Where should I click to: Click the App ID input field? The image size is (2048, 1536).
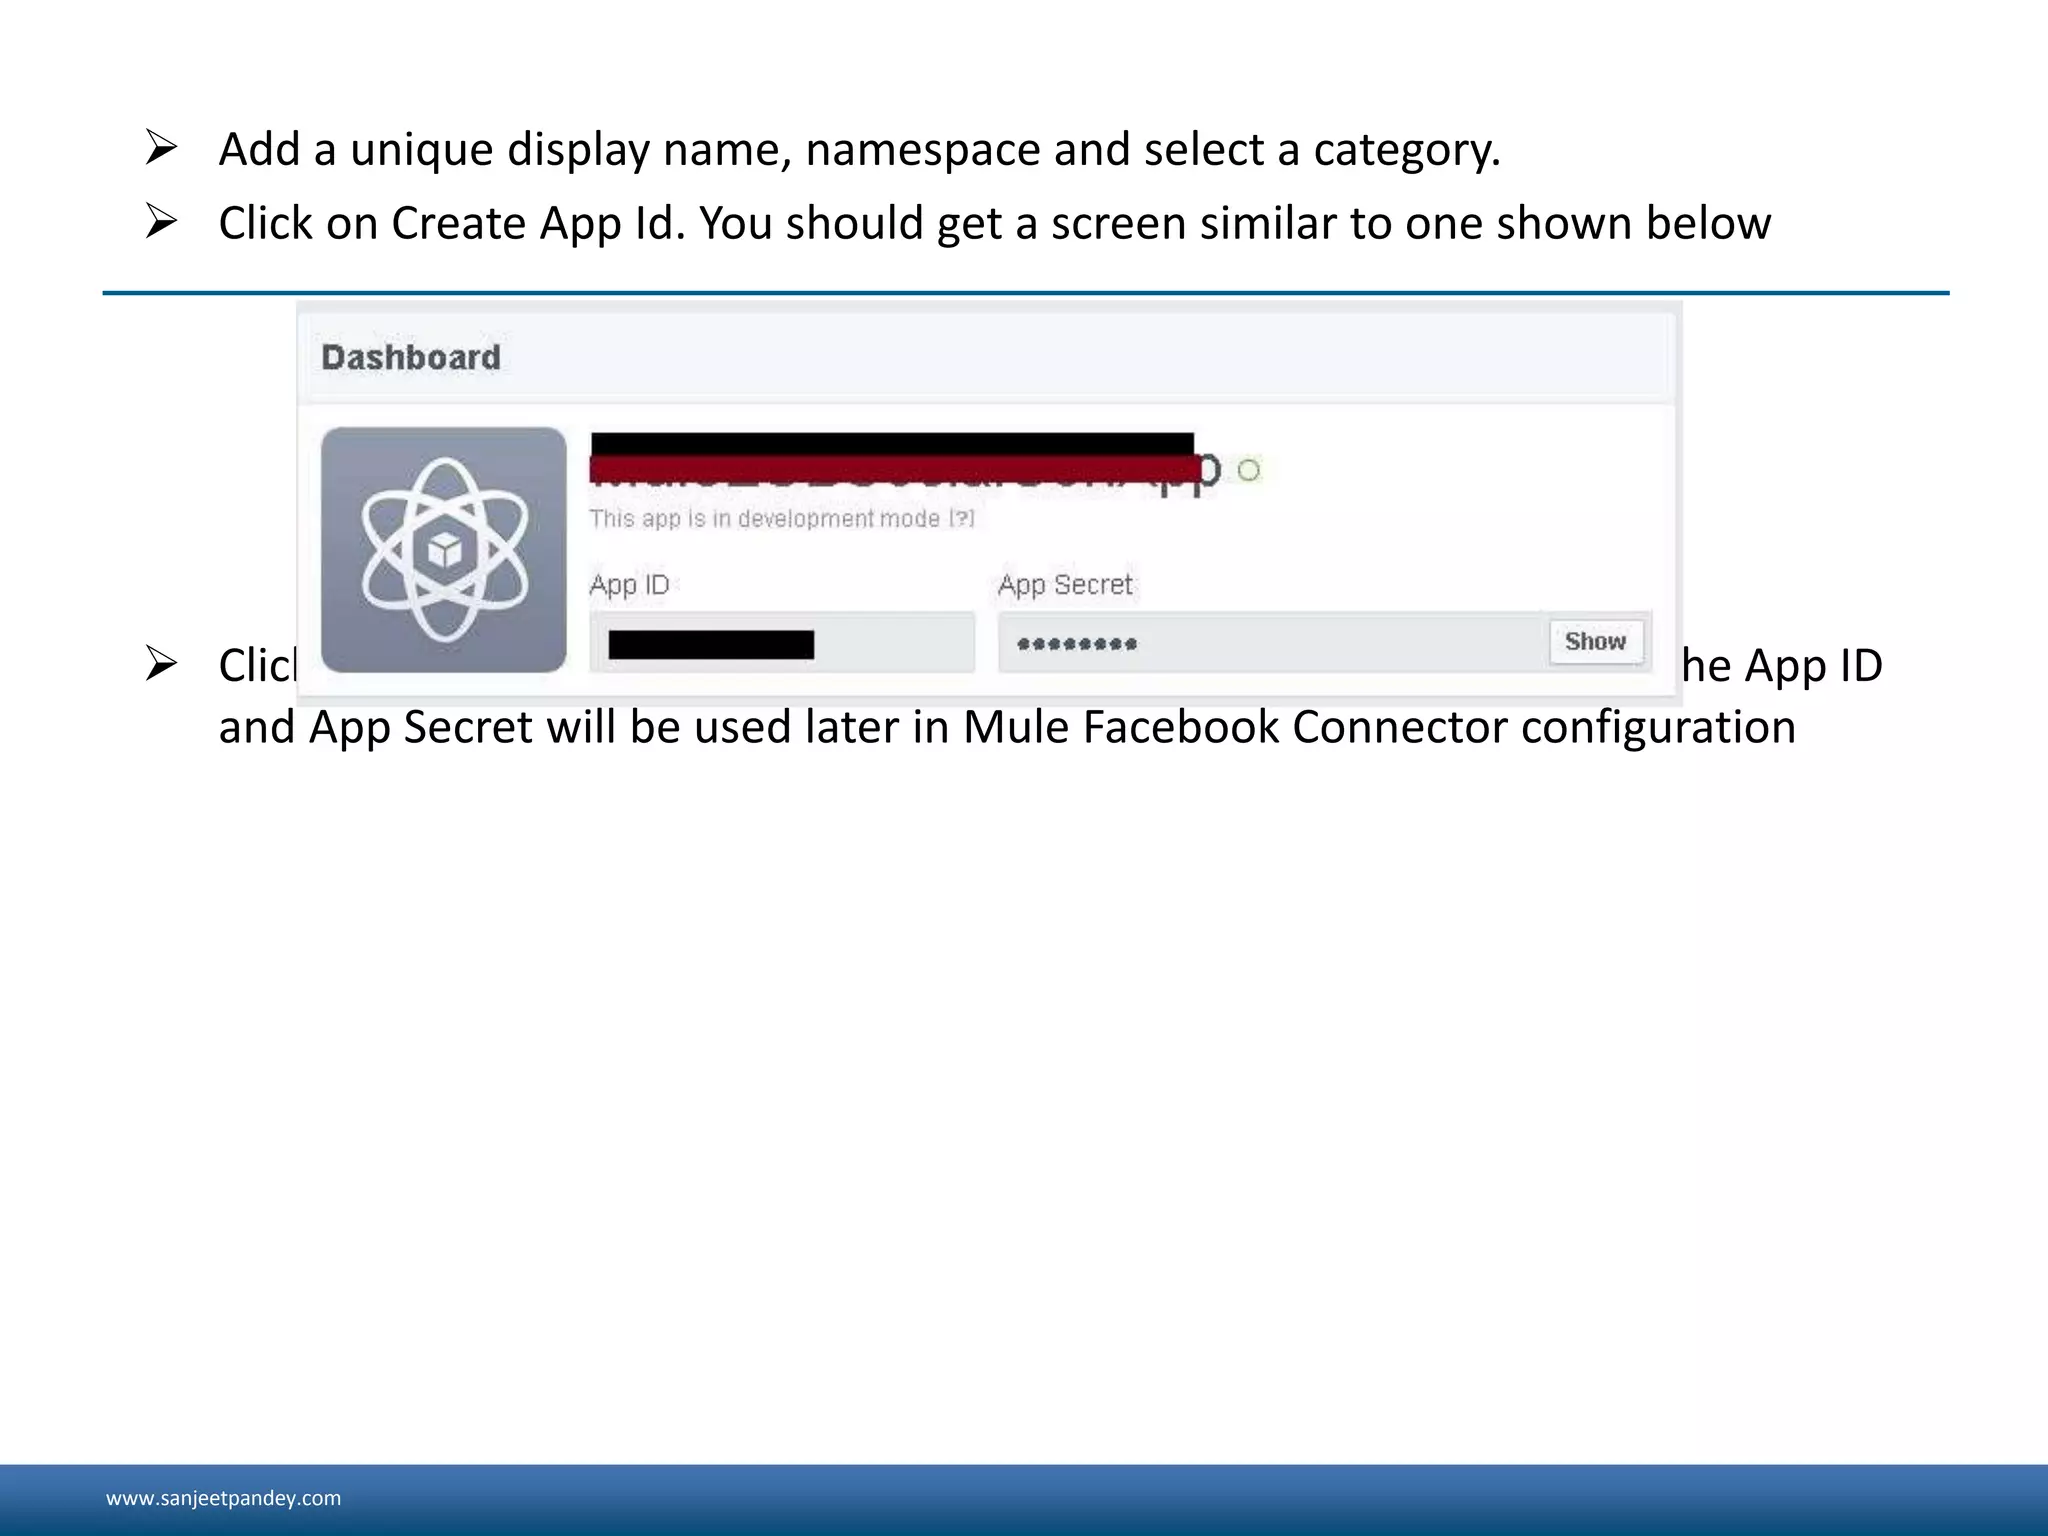(782, 643)
